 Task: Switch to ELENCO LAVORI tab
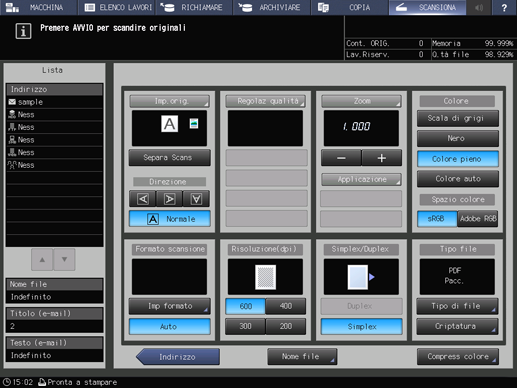point(117,7)
